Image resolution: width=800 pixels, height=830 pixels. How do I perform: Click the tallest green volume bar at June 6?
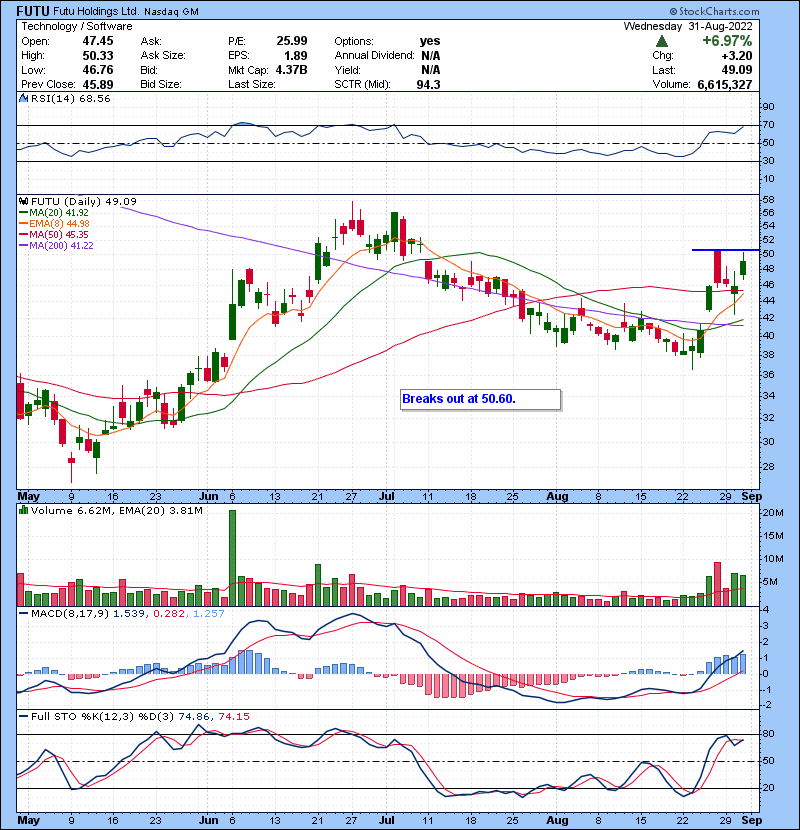click(232, 558)
